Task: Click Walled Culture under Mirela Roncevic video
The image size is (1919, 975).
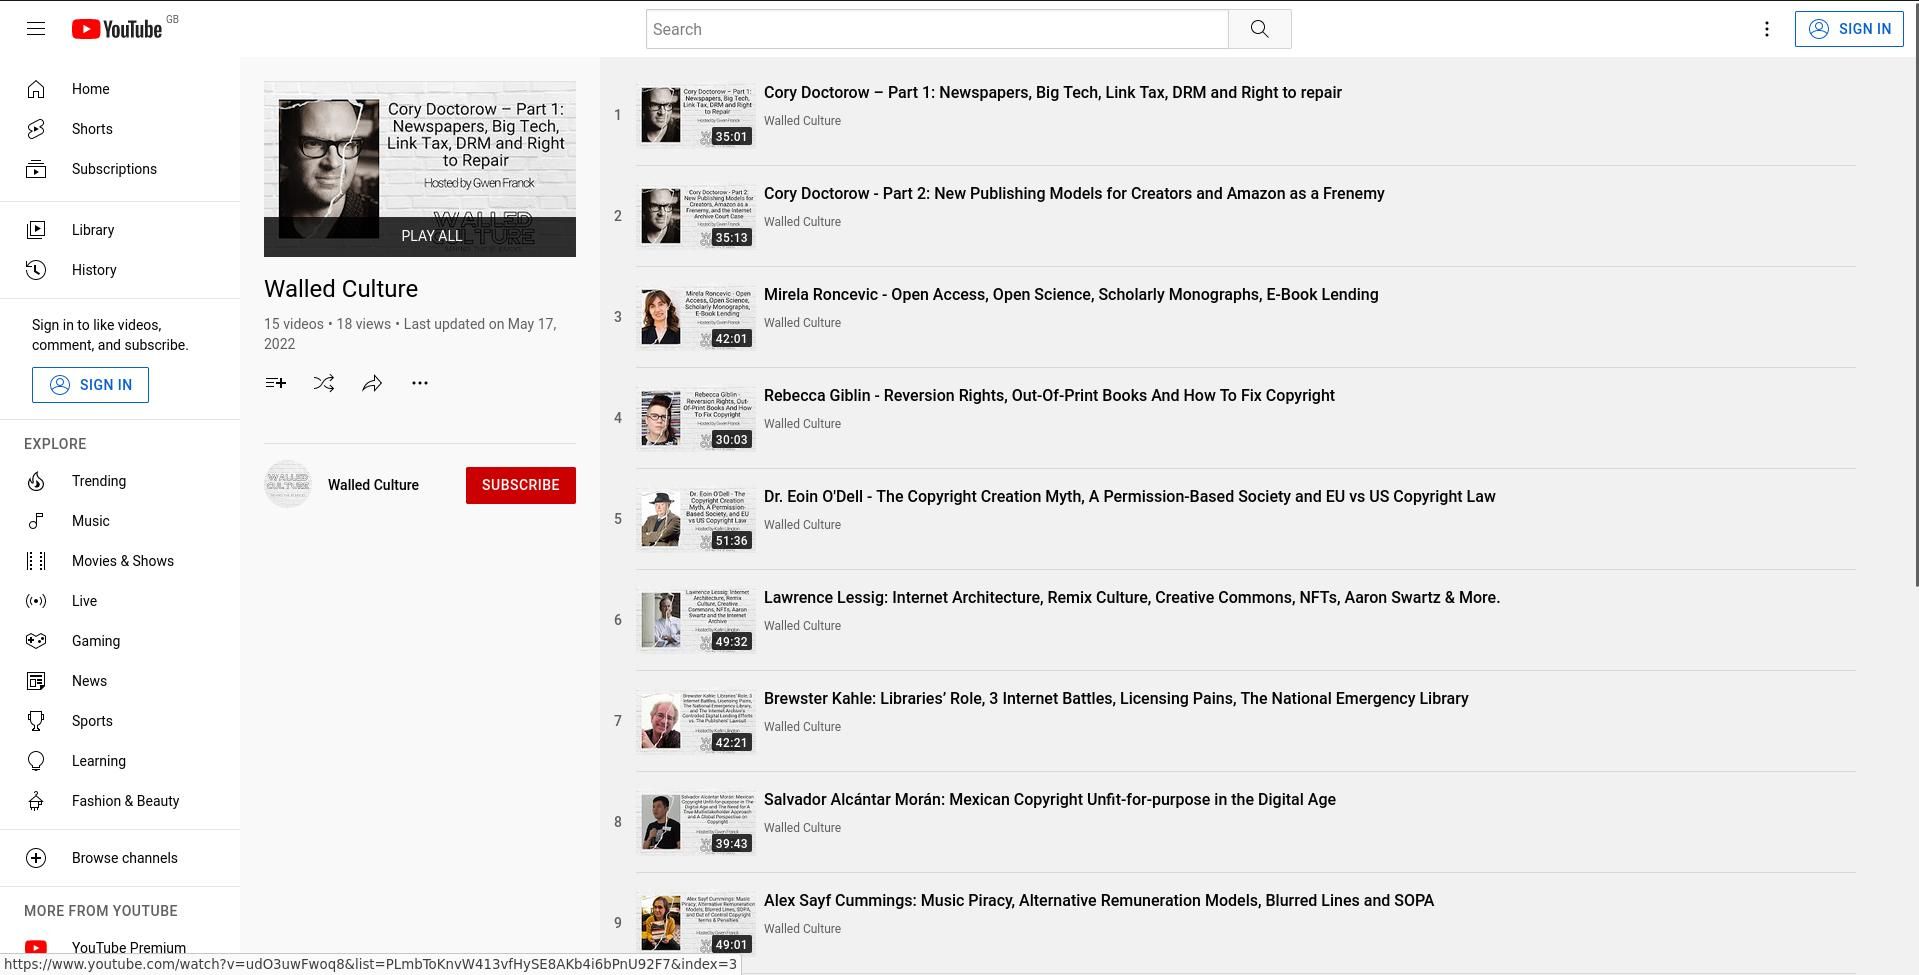Action: pyautogui.click(x=802, y=323)
